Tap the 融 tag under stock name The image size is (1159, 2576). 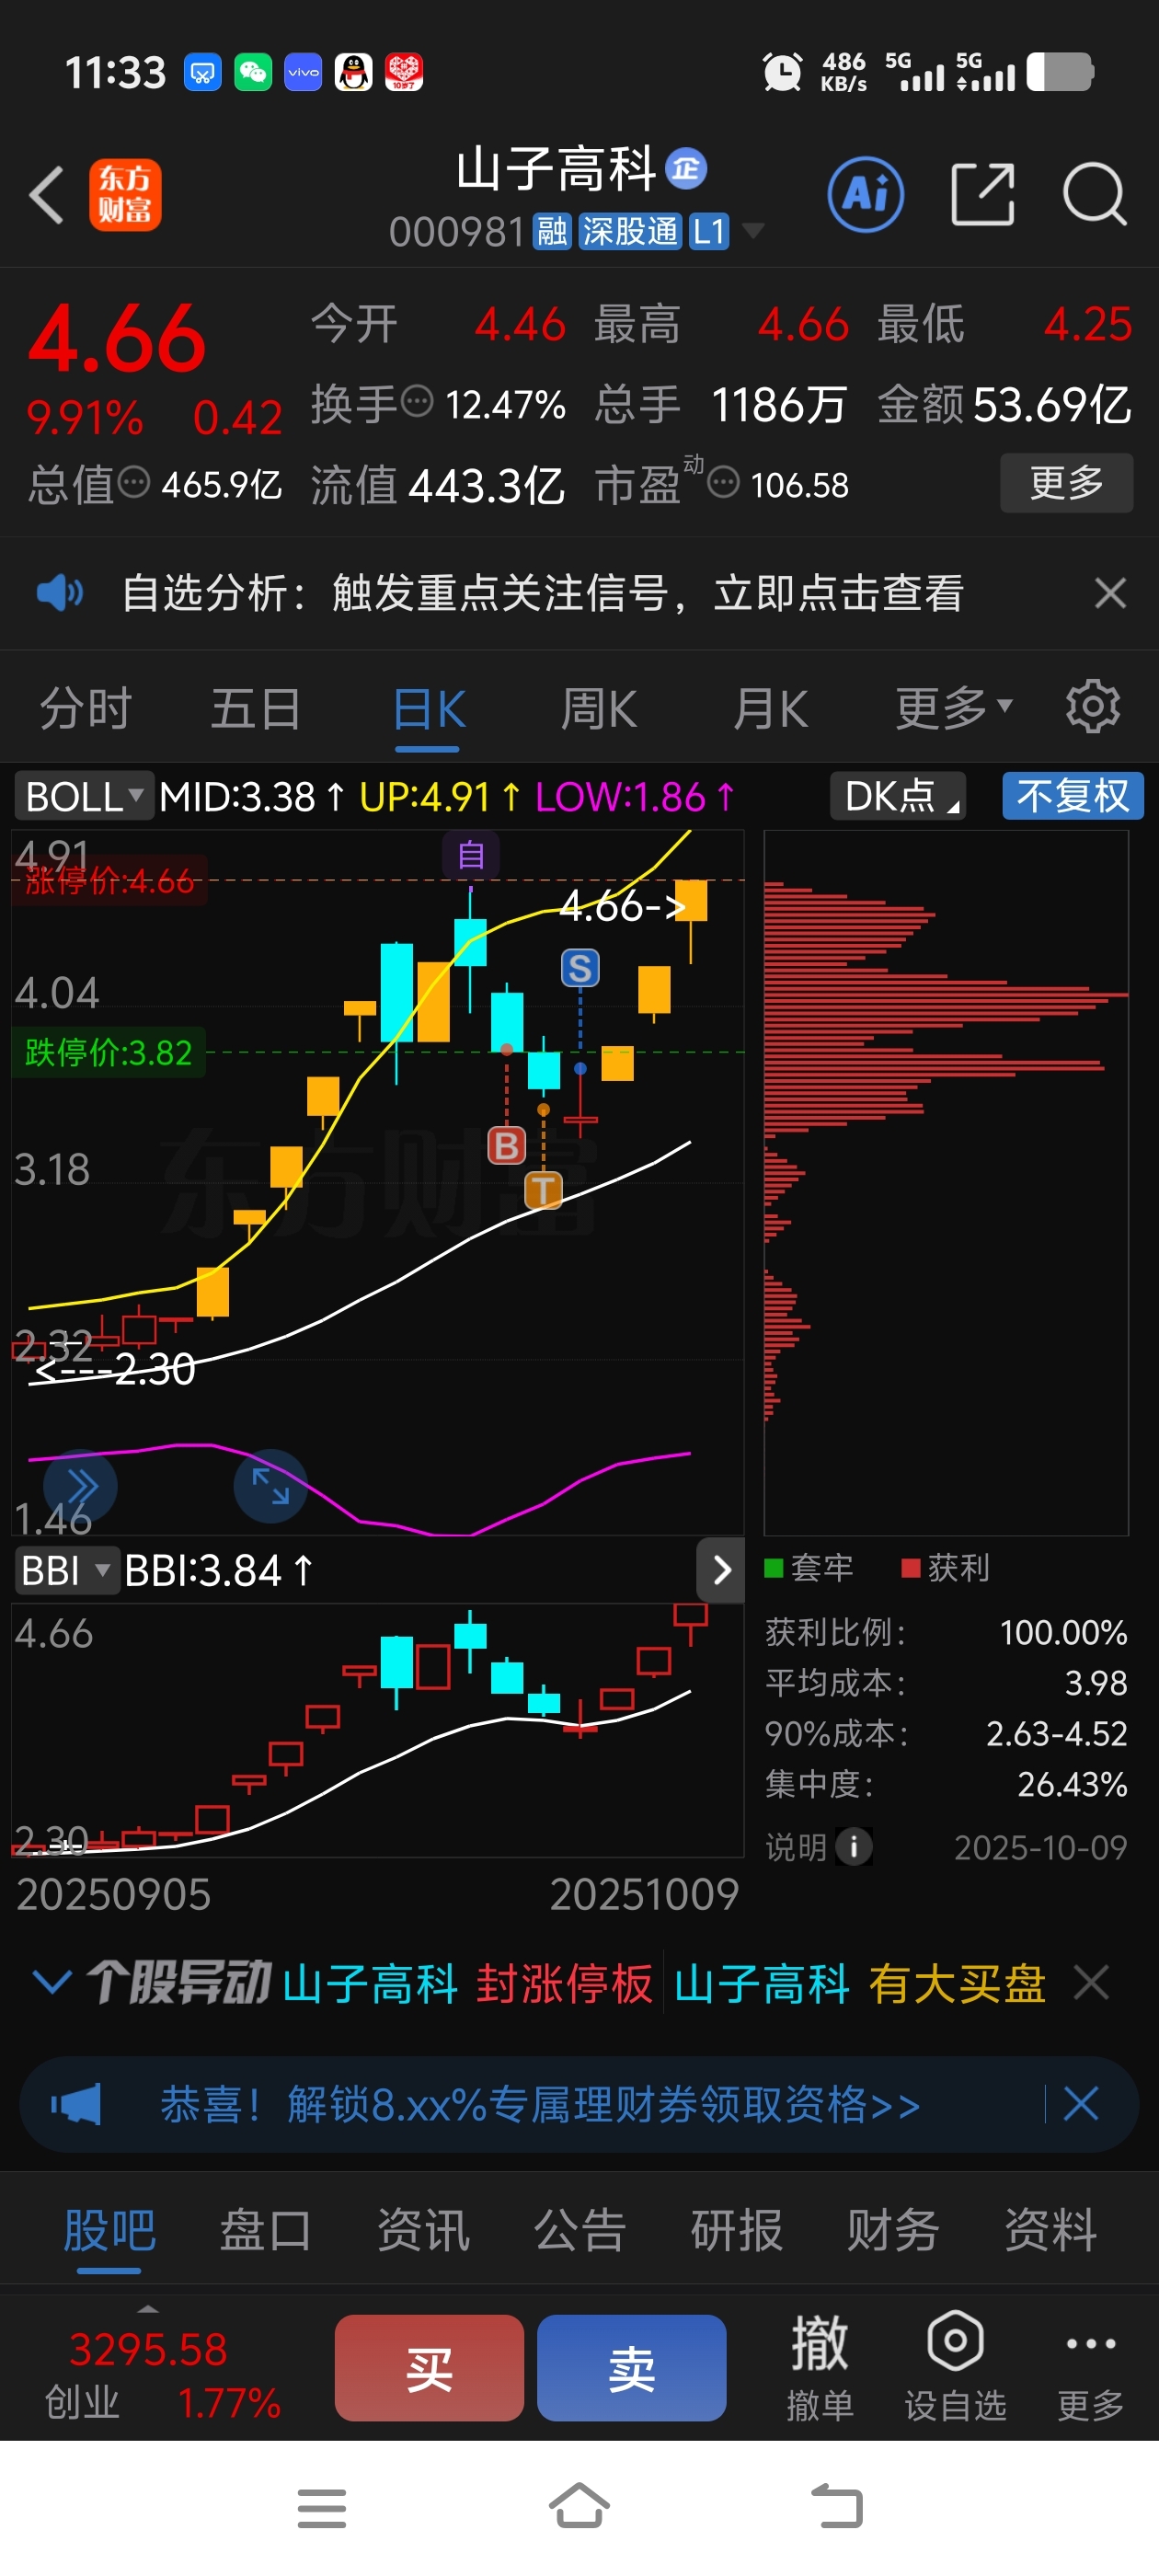point(552,232)
